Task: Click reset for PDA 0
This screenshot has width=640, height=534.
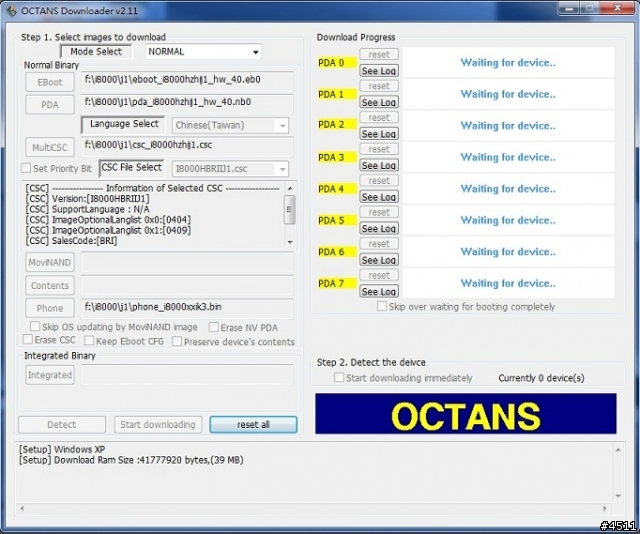Action: point(379,54)
